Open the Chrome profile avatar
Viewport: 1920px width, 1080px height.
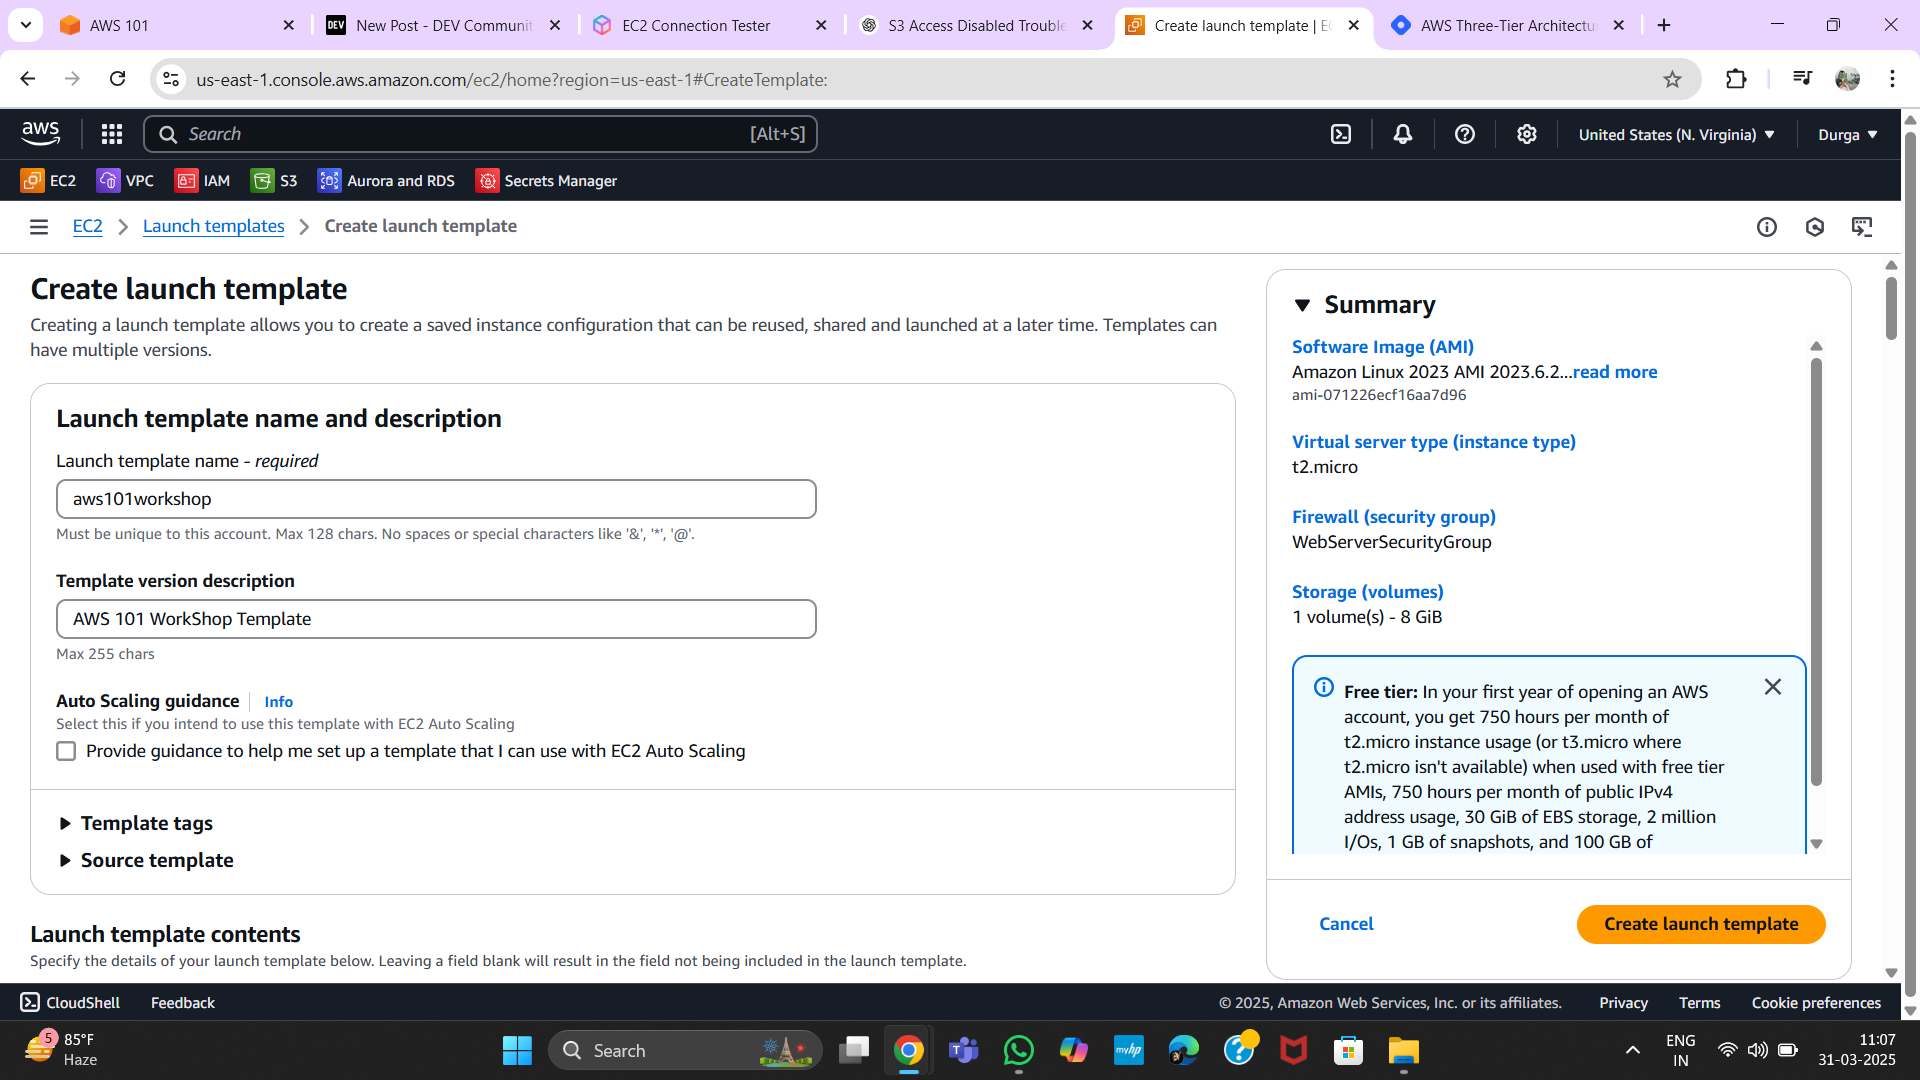(1847, 79)
